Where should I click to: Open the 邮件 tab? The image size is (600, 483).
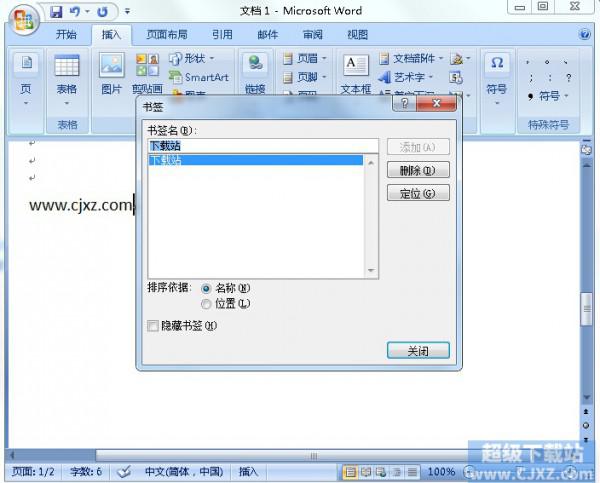click(x=267, y=35)
